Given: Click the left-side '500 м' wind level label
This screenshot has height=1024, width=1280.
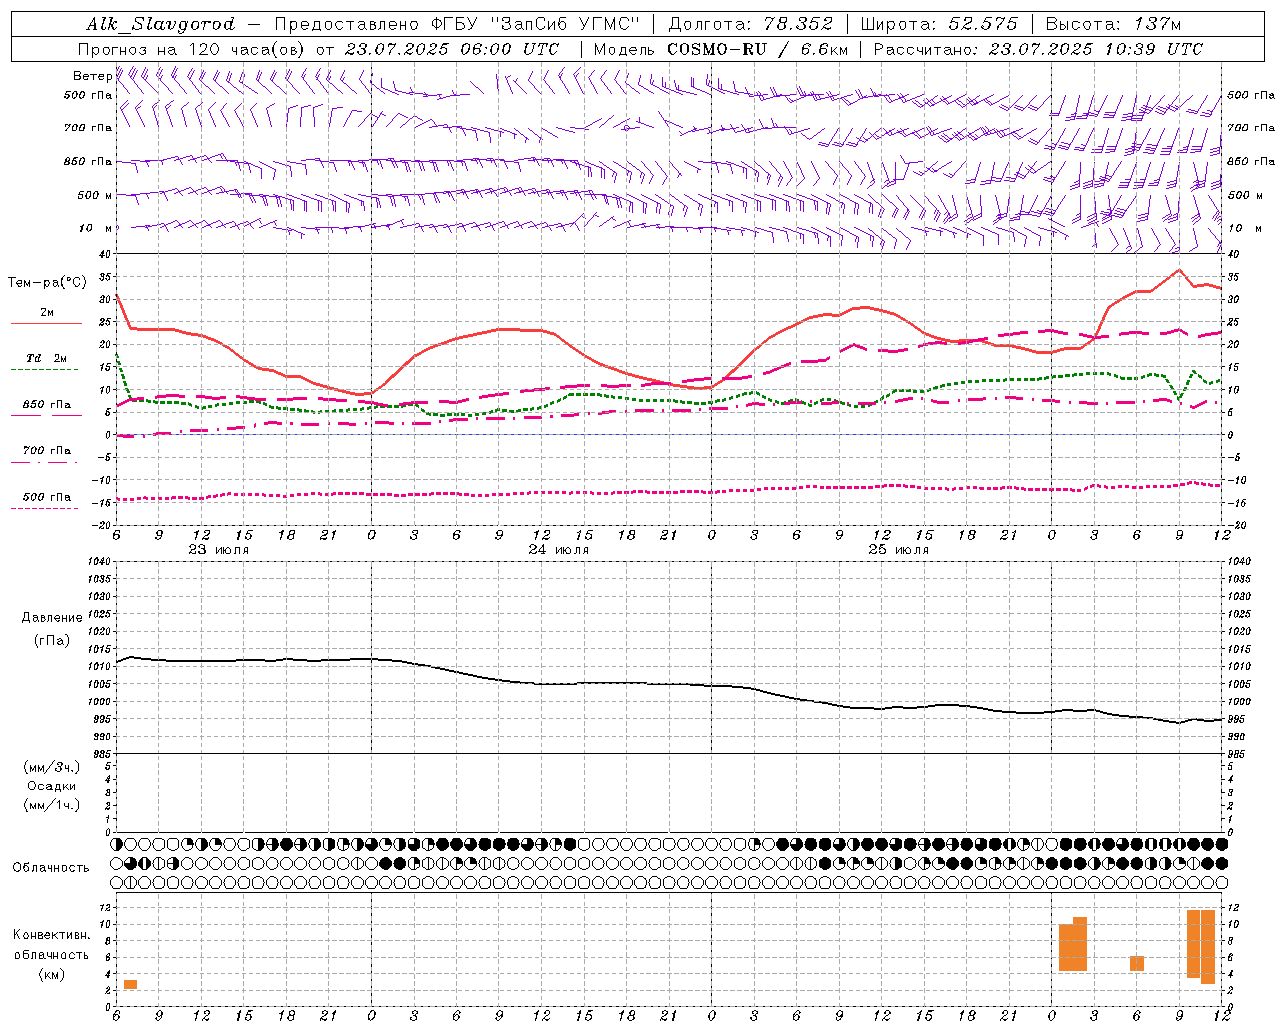Looking at the screenshot, I should pyautogui.click(x=94, y=195).
